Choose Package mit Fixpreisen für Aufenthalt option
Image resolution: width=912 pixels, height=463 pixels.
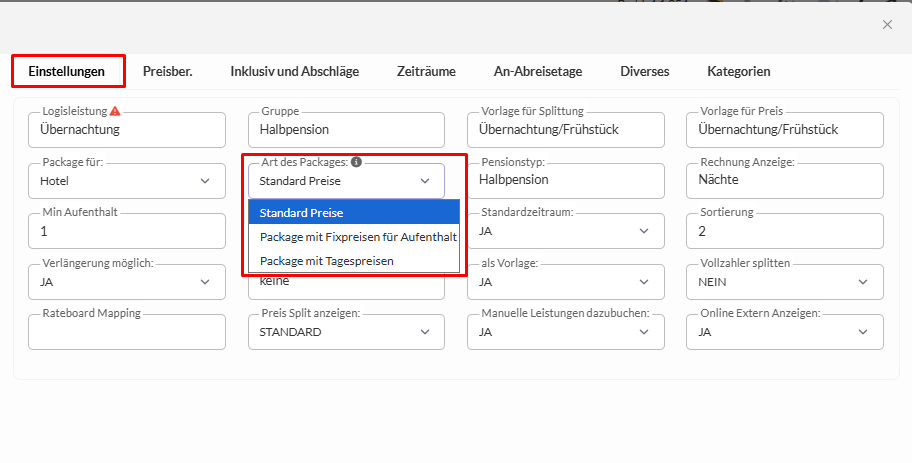[358, 237]
